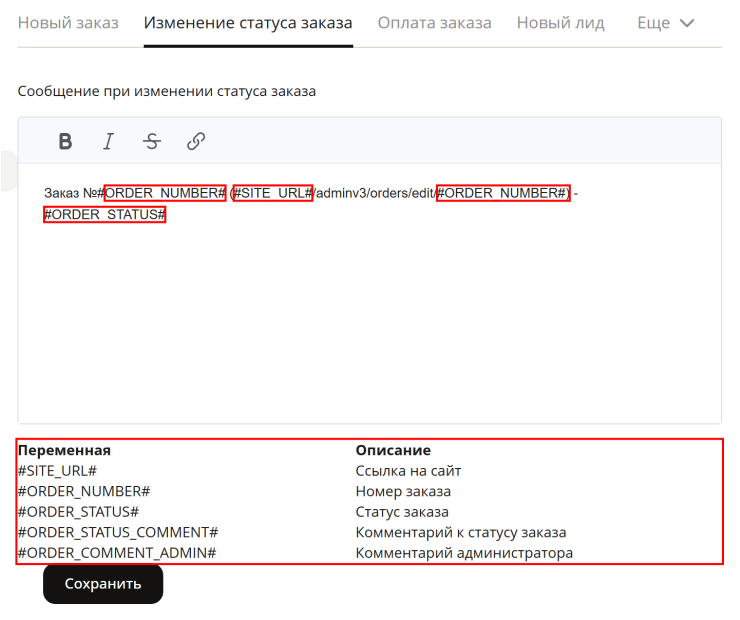This screenshot has height=620, width=740.
Task: Expand the "Еще" dropdown menu
Action: point(665,23)
